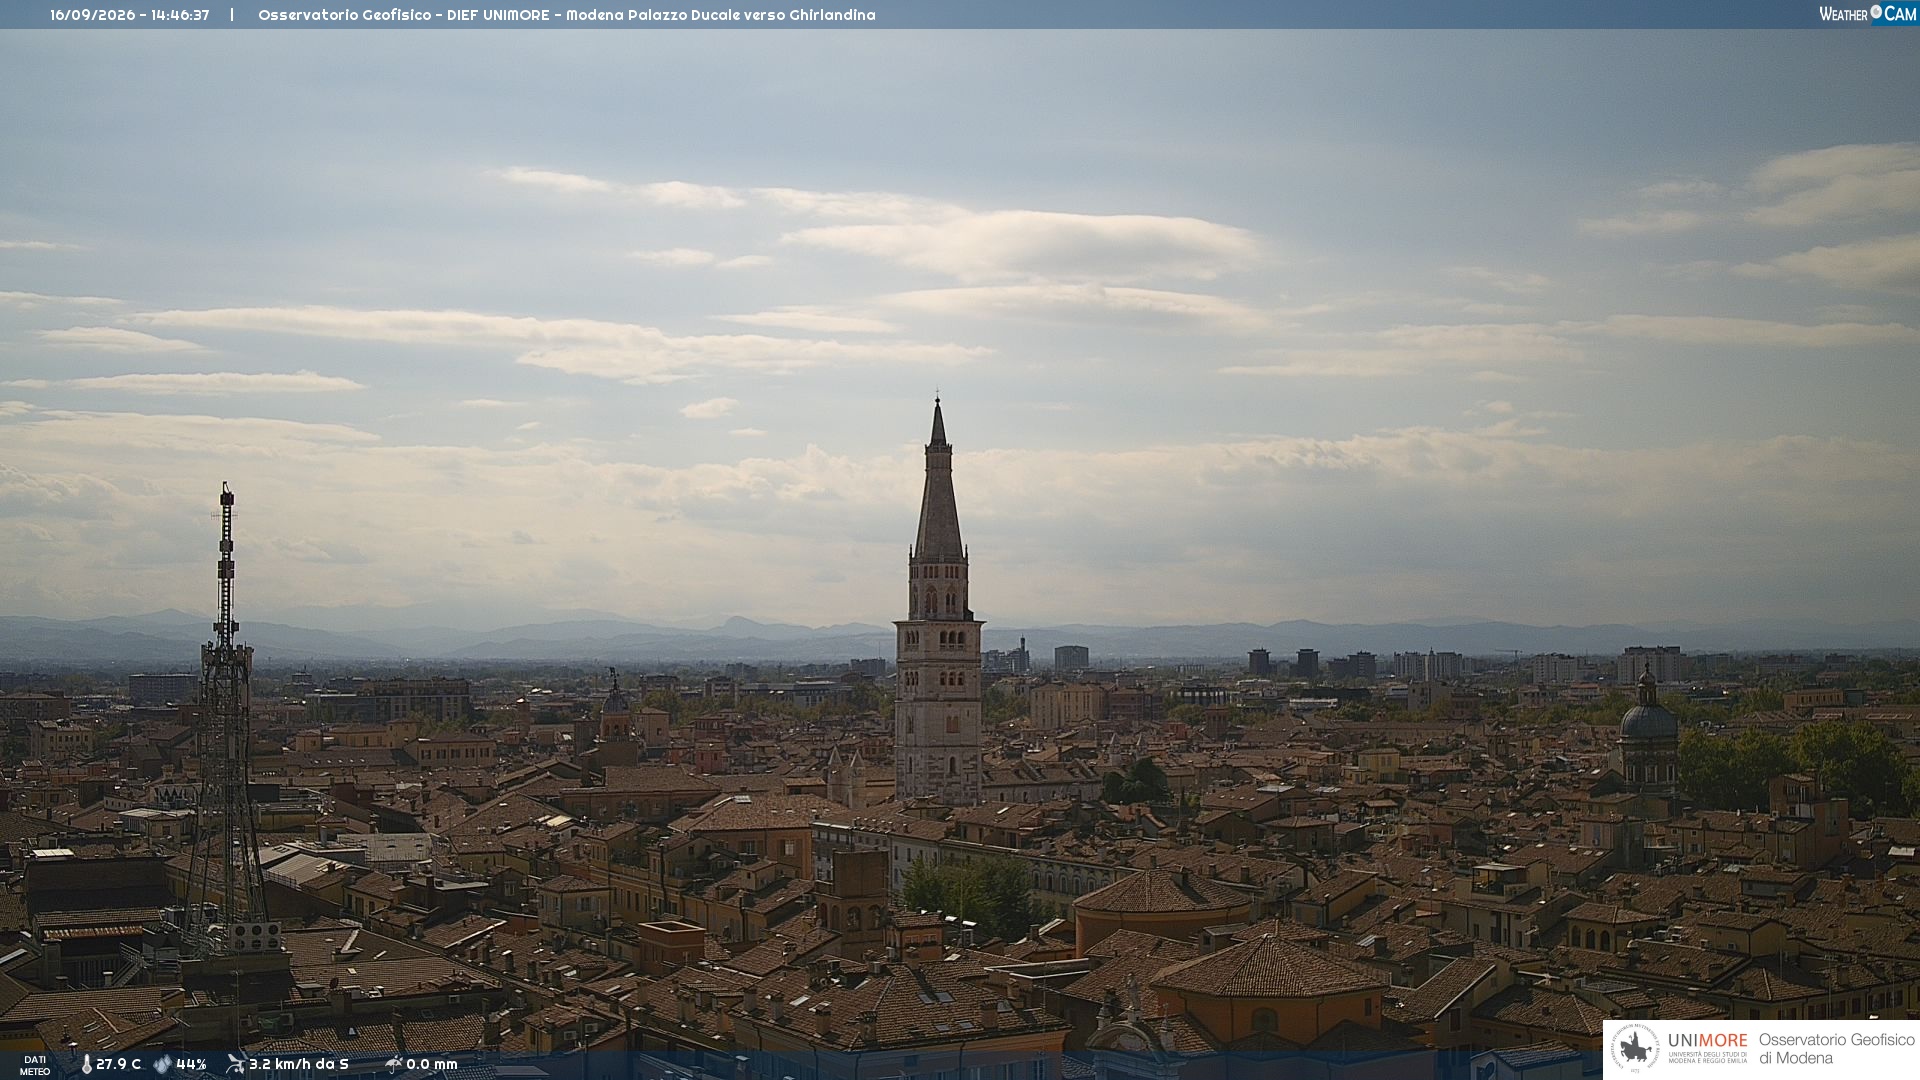This screenshot has height=1080, width=1920.
Task: Select the DATI METEO label
Action: point(35,1066)
